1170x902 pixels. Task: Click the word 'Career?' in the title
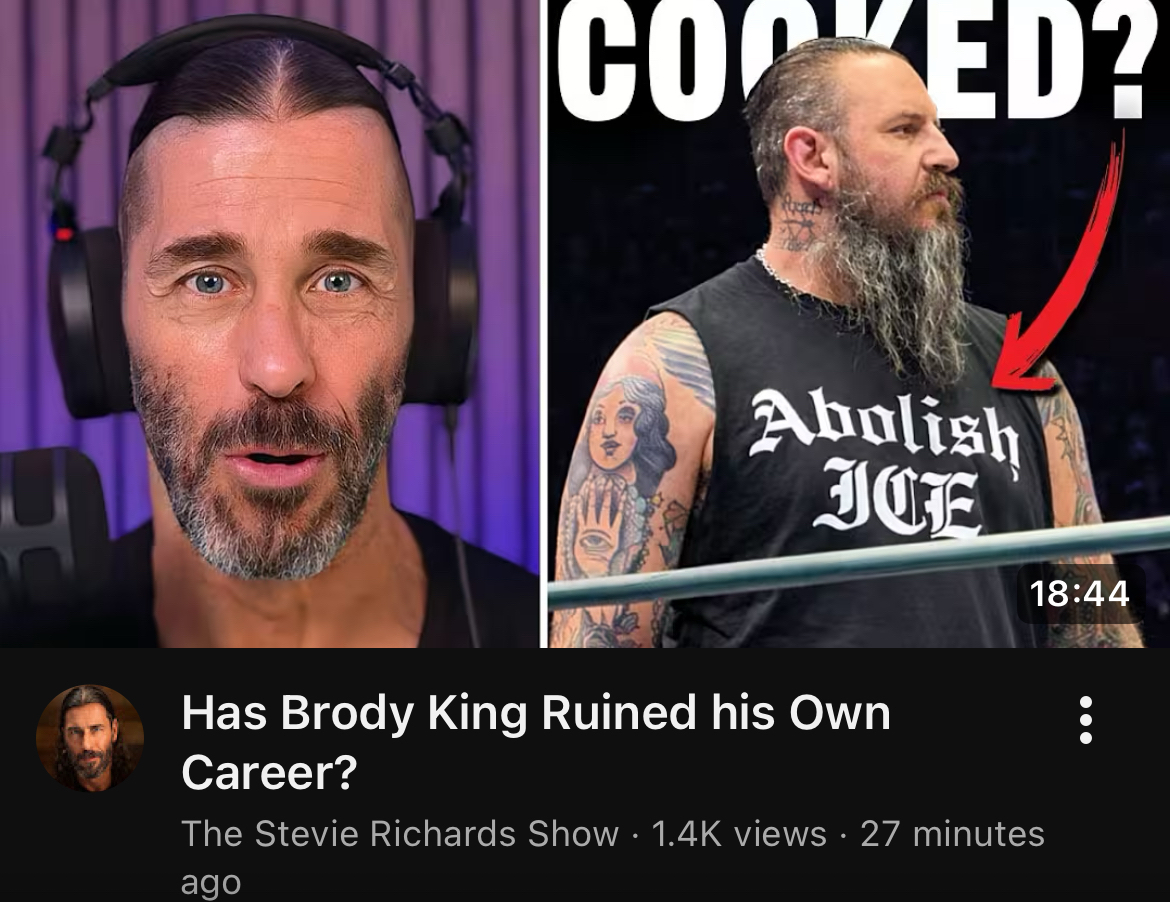point(269,771)
